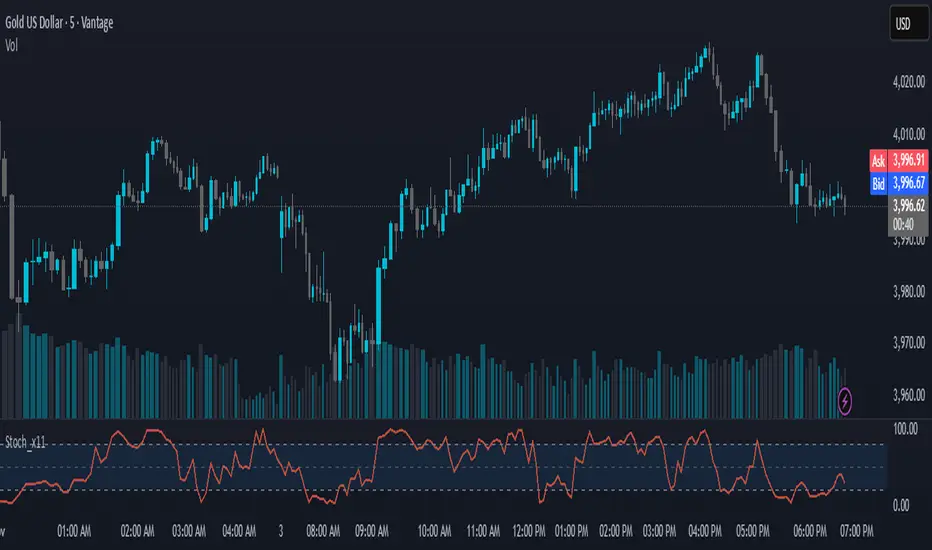Click the 100.00 stochastic scale label
Image resolution: width=932 pixels, height=550 pixels.
click(x=906, y=428)
